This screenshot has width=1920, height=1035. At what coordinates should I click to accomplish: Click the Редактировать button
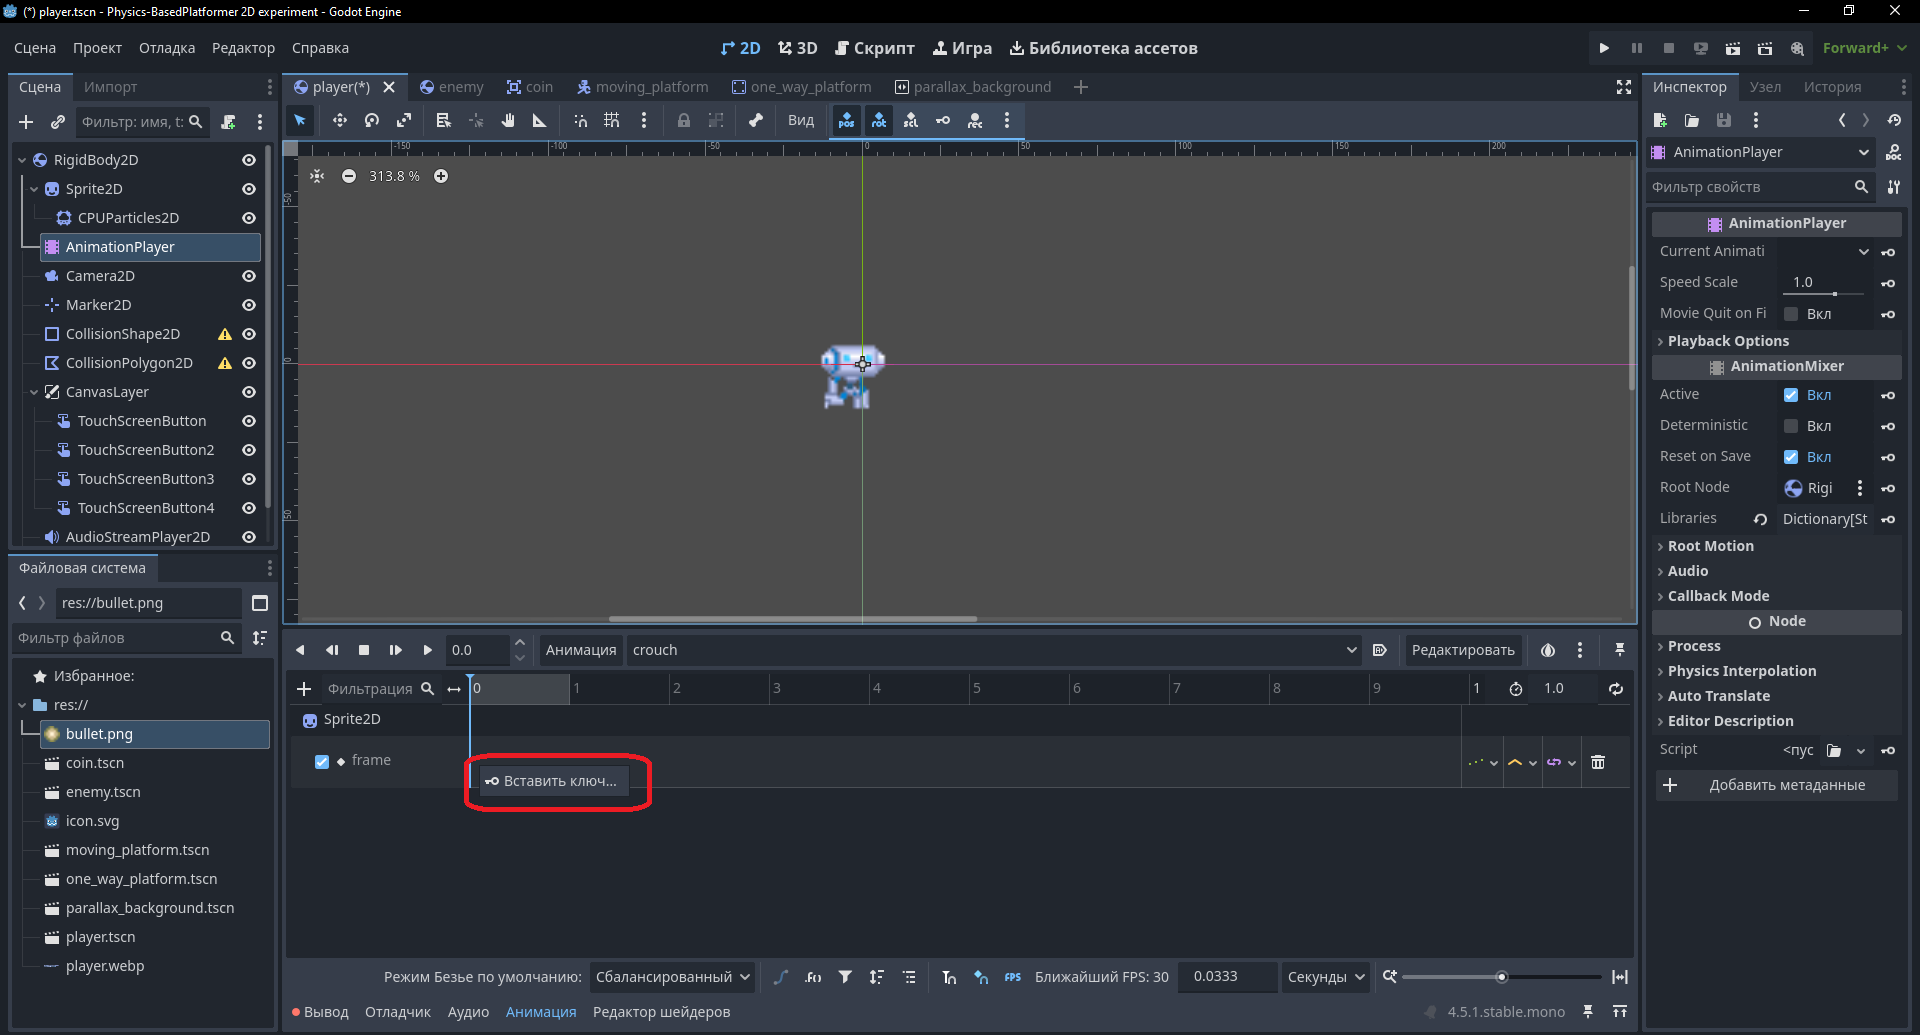[x=1463, y=650]
